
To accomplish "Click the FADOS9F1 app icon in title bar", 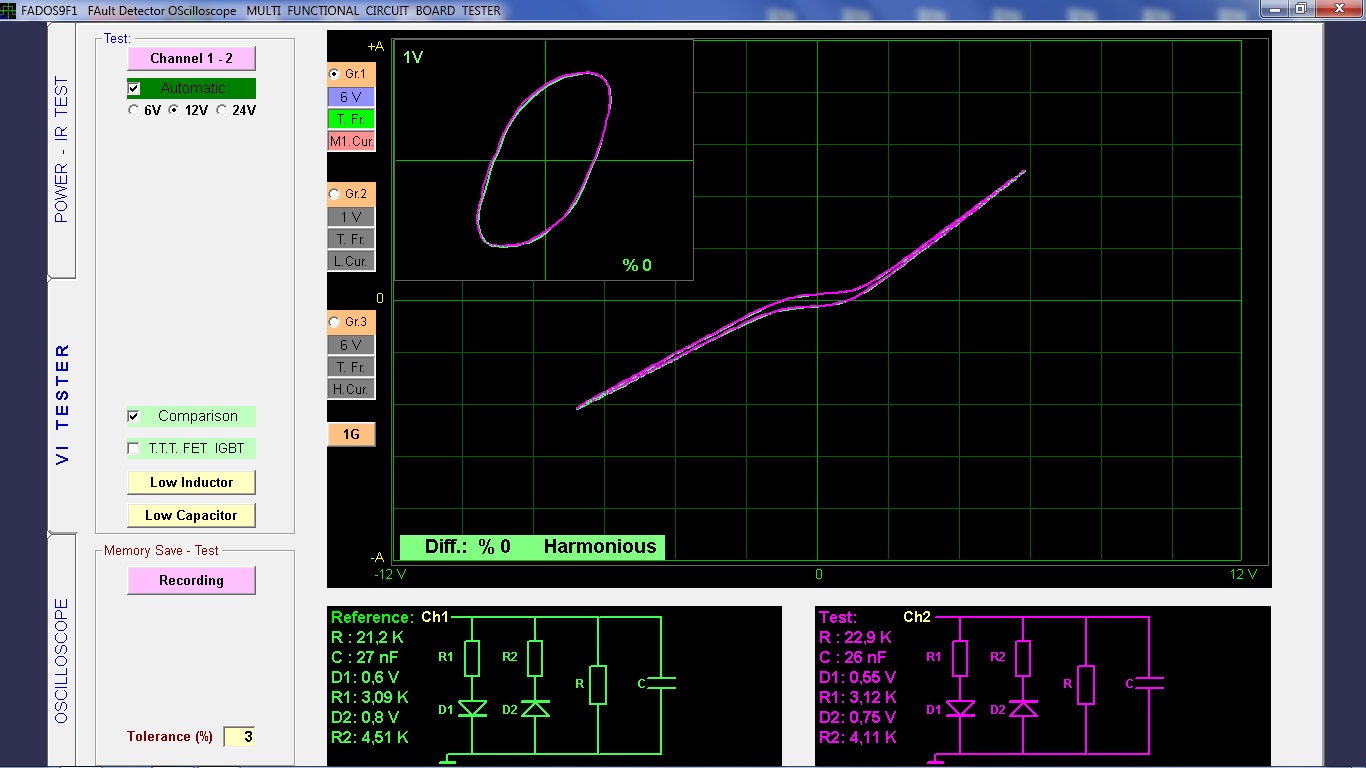I will 9,10.
